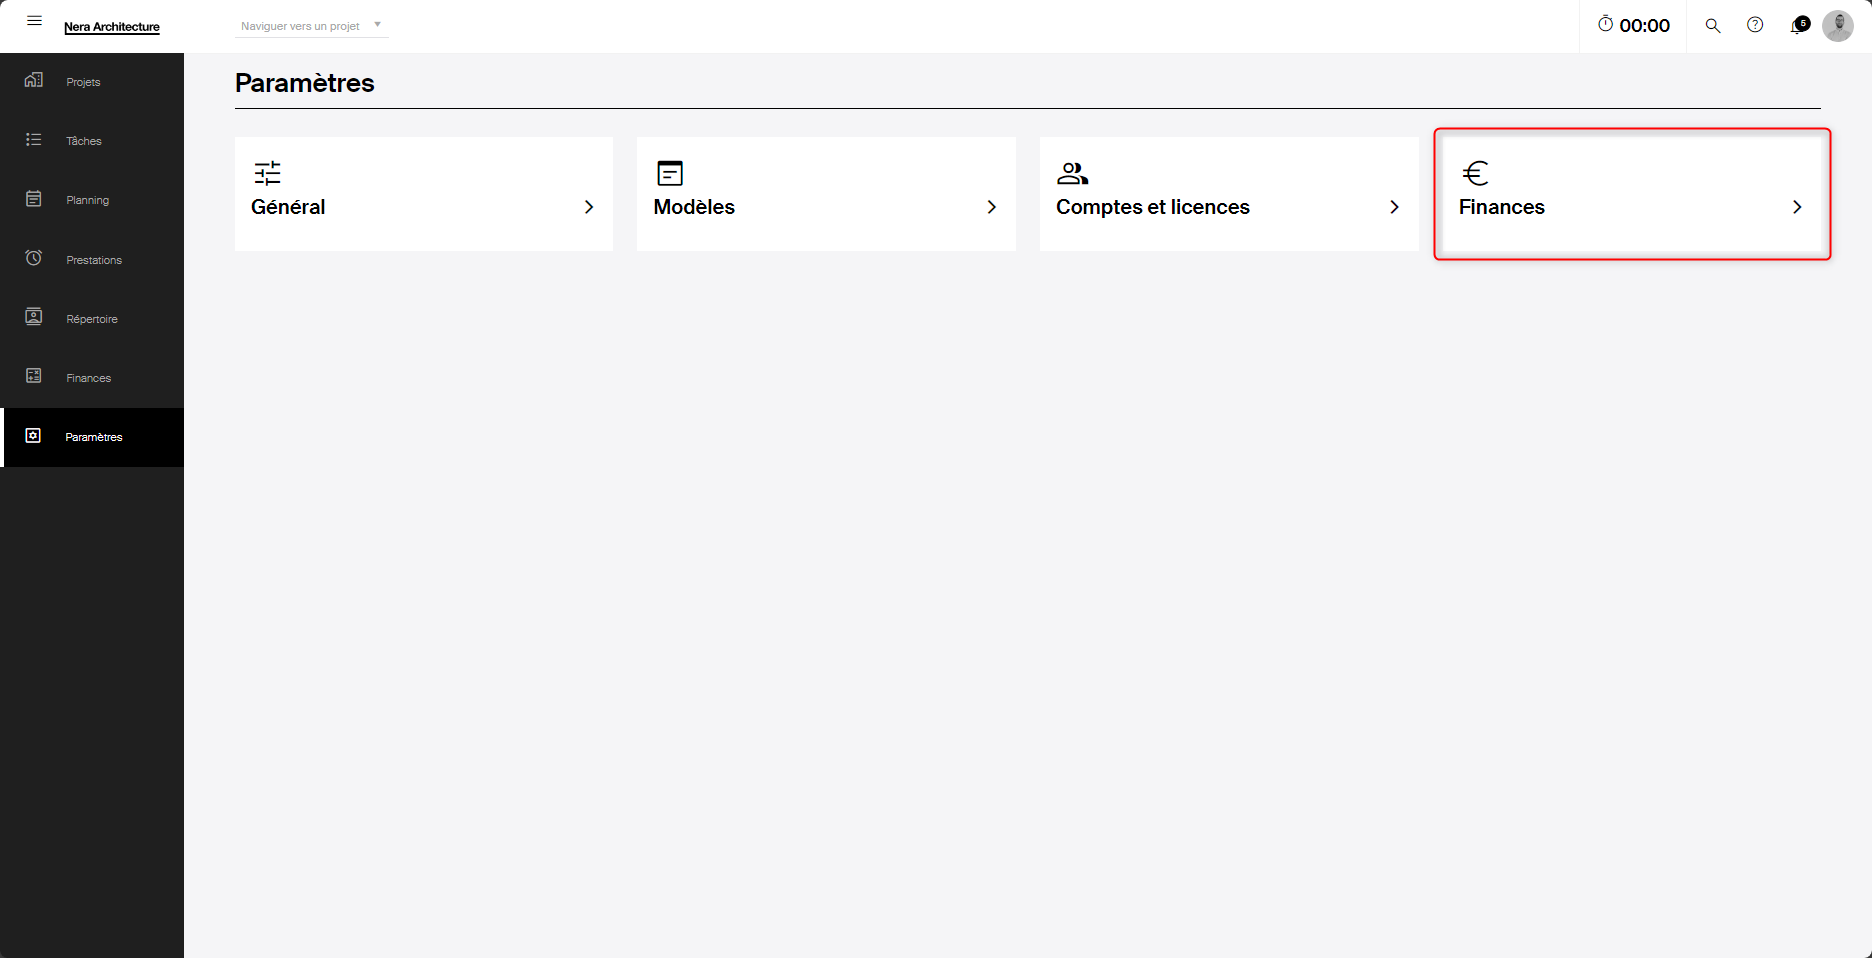Image resolution: width=1872 pixels, height=958 pixels.
Task: Open Finances in left sidebar
Action: click(89, 378)
